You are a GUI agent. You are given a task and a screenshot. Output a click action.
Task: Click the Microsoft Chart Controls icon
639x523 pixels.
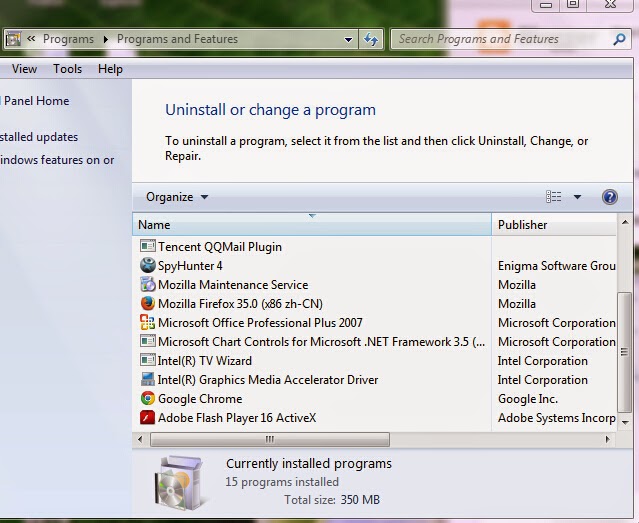[x=147, y=341]
